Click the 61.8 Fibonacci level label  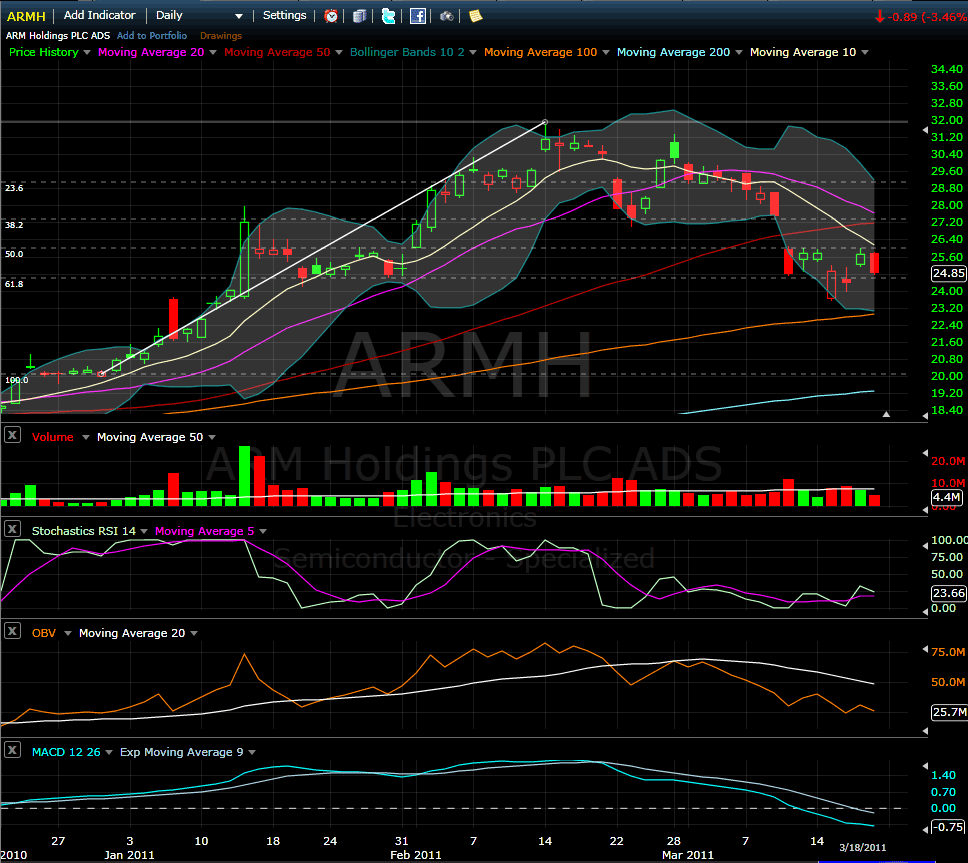click(14, 284)
